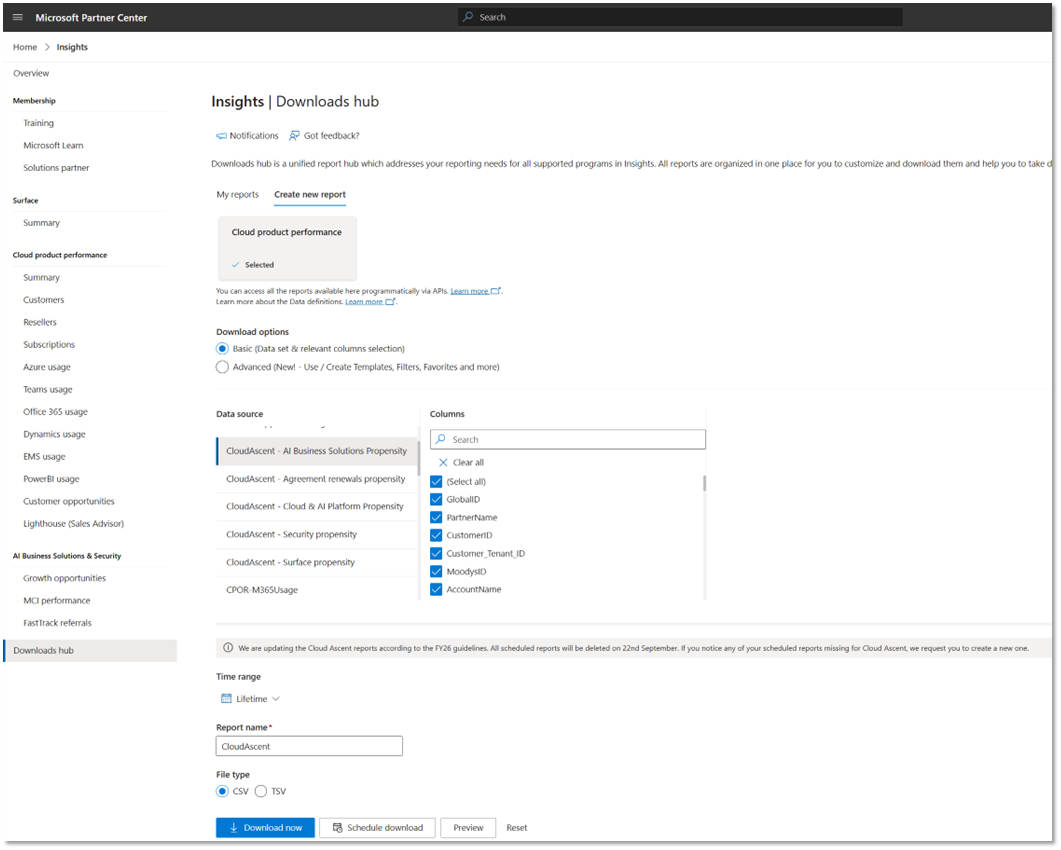Image resolution: width=1061 pixels, height=850 pixels.
Task: Click the X icon beside Clear all
Action: [443, 463]
